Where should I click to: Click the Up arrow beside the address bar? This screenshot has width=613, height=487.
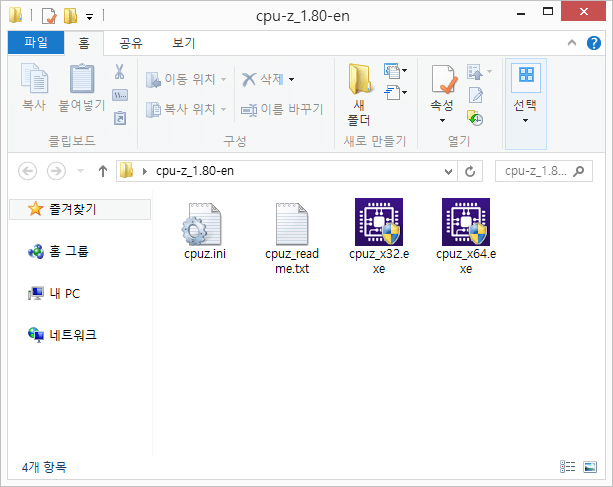coord(102,170)
